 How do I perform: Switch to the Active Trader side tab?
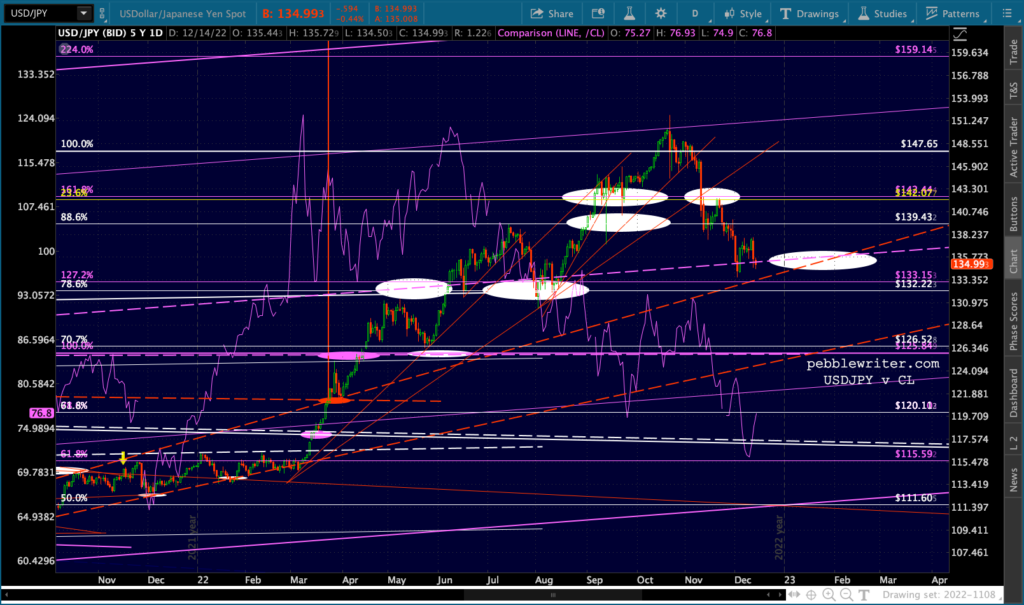point(1014,146)
